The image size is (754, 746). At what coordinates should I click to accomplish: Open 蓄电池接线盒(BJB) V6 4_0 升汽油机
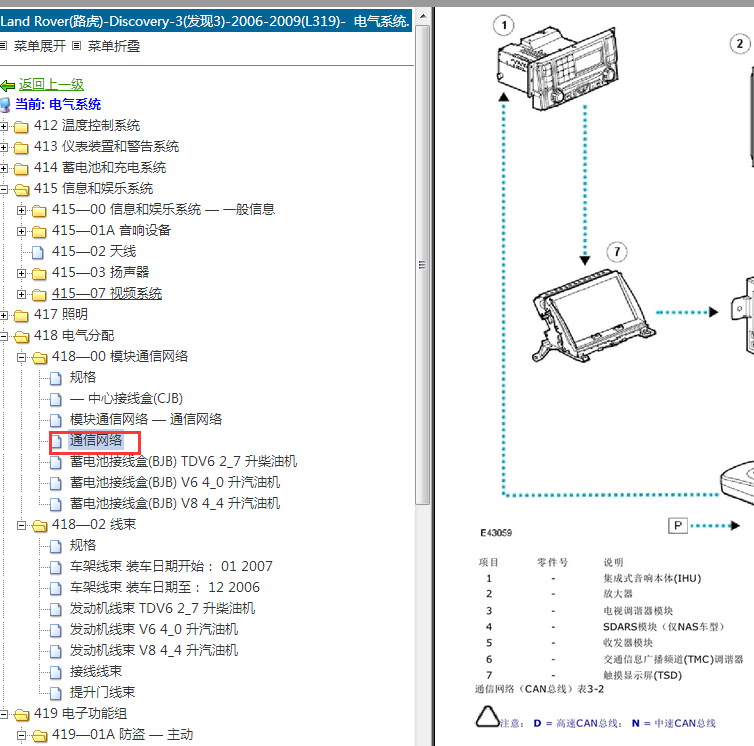tap(175, 482)
